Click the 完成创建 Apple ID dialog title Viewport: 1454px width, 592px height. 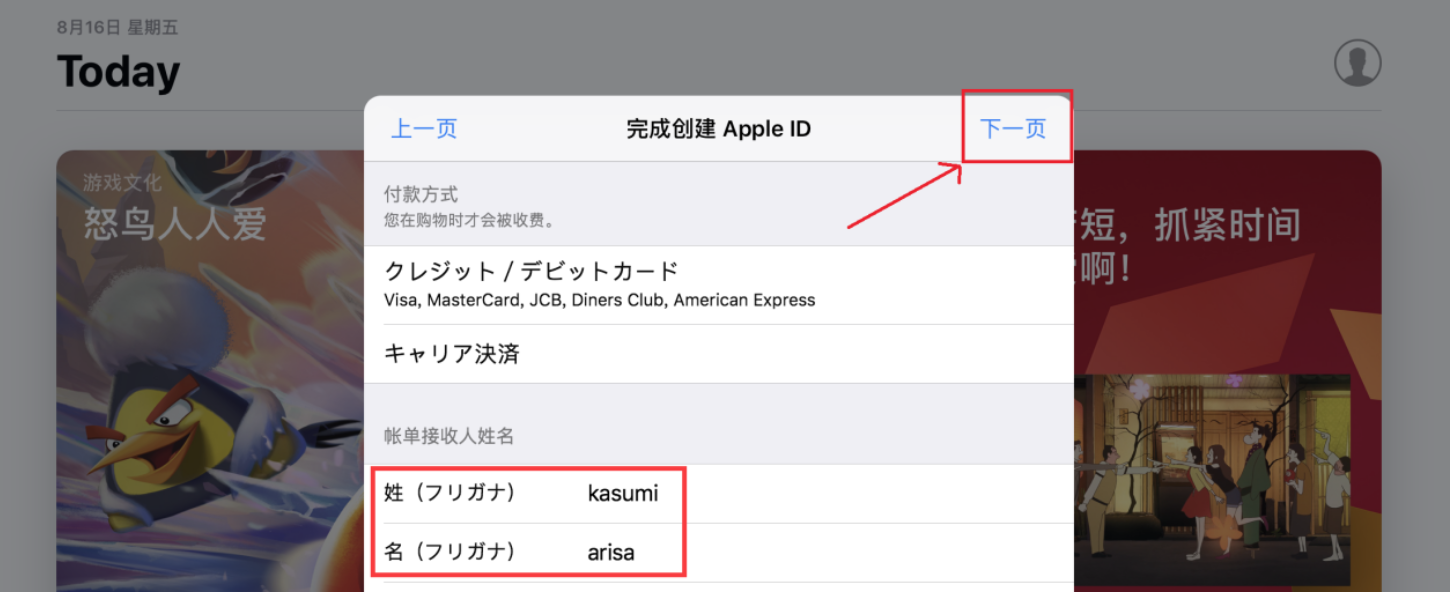(718, 129)
